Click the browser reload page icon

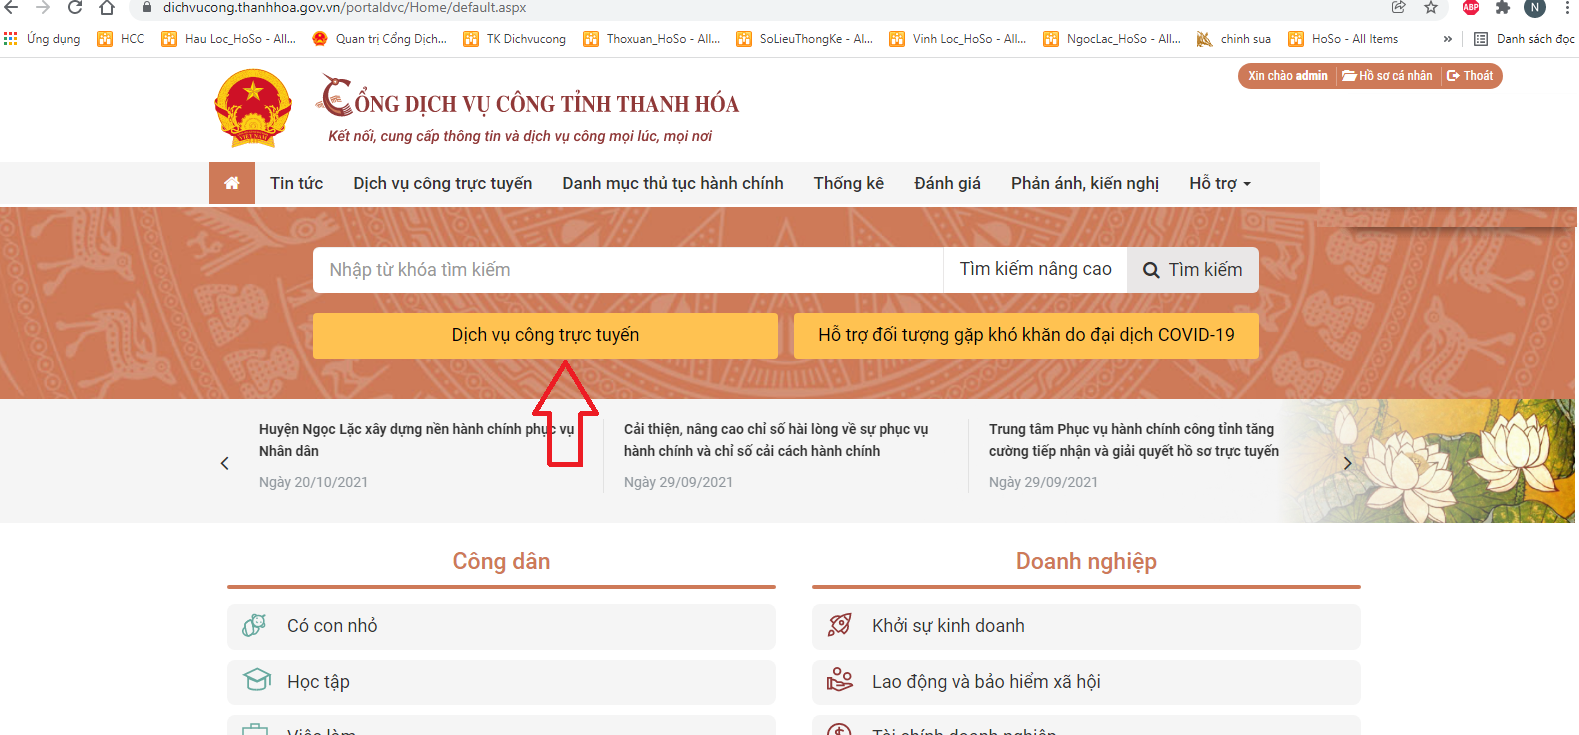tap(75, 8)
